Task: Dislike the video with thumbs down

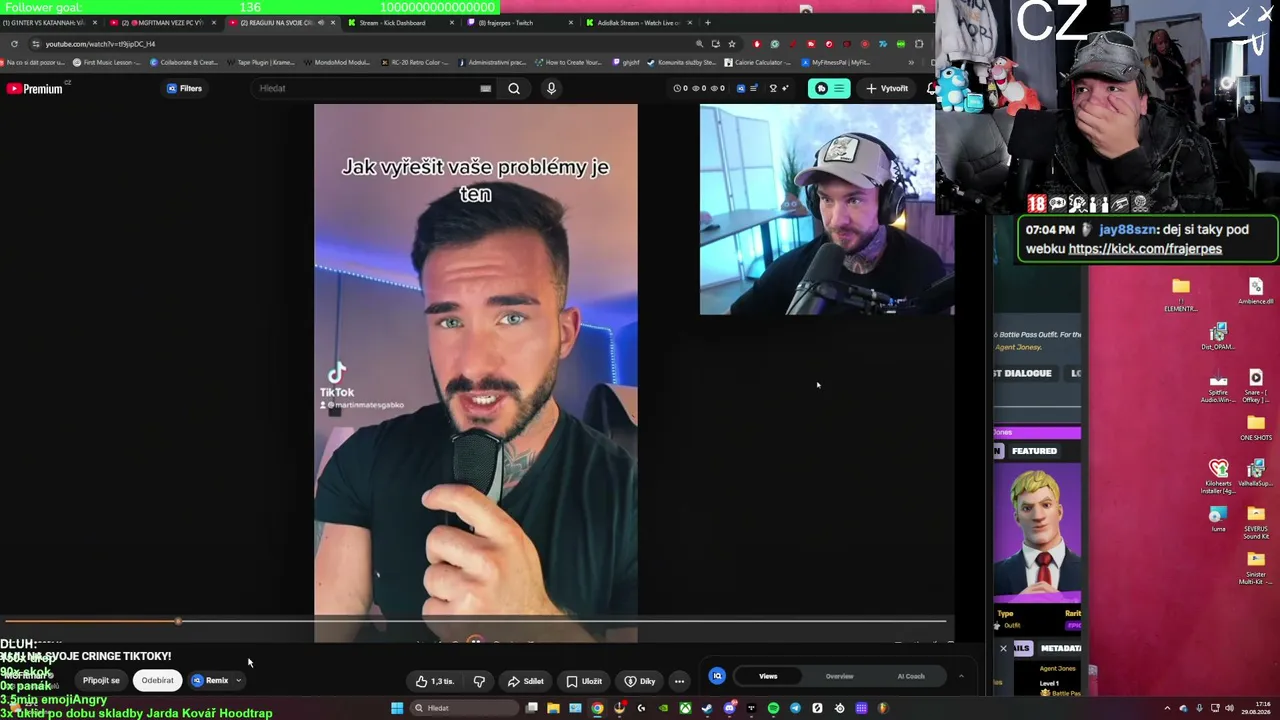Action: pyautogui.click(x=479, y=681)
